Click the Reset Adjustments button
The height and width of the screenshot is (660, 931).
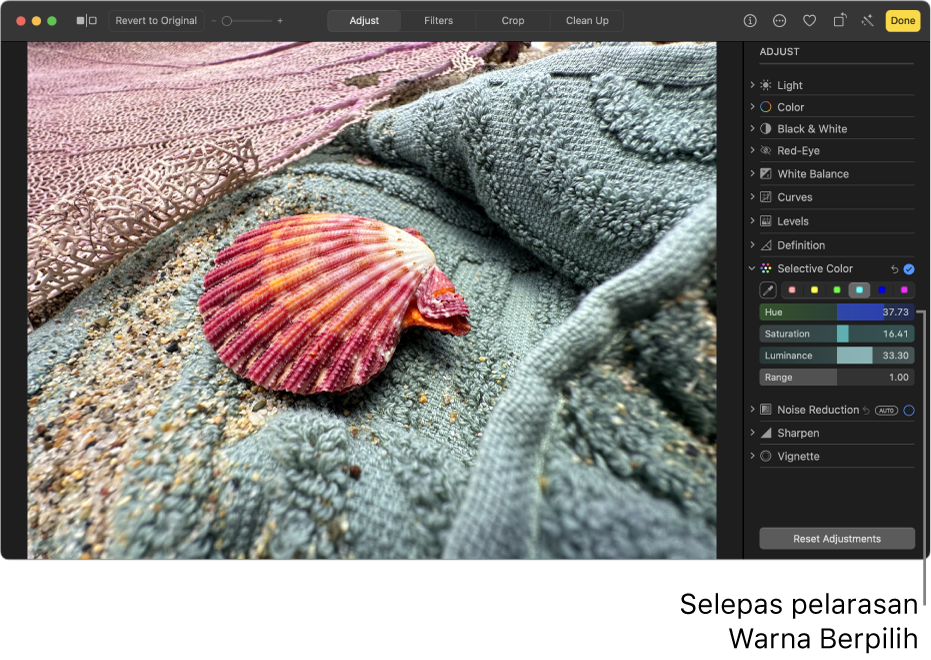837,539
